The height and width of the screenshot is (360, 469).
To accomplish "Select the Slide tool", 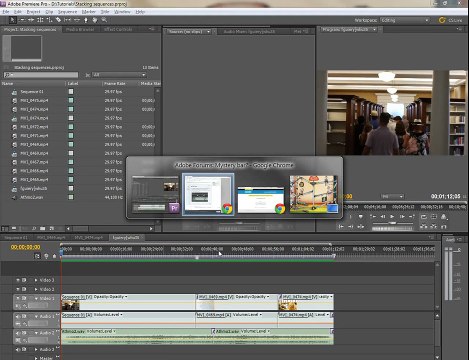I will [77, 20].
